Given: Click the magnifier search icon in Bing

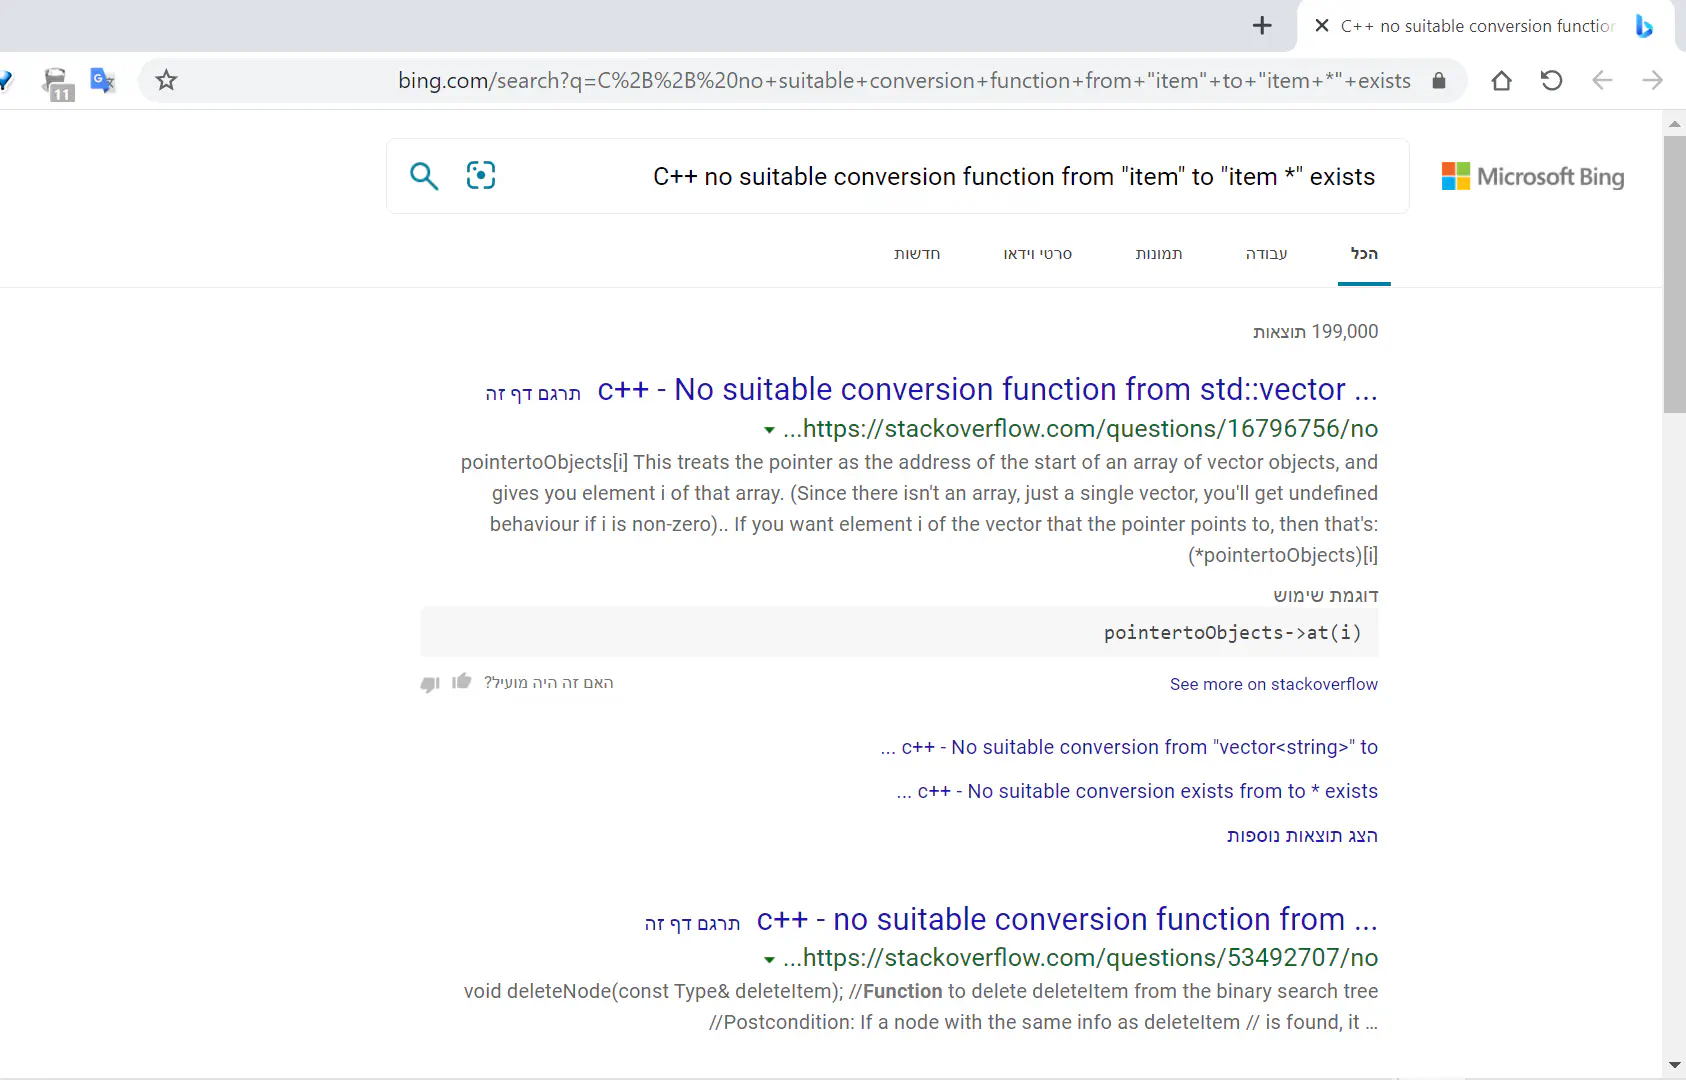Looking at the screenshot, I should pos(424,176).
